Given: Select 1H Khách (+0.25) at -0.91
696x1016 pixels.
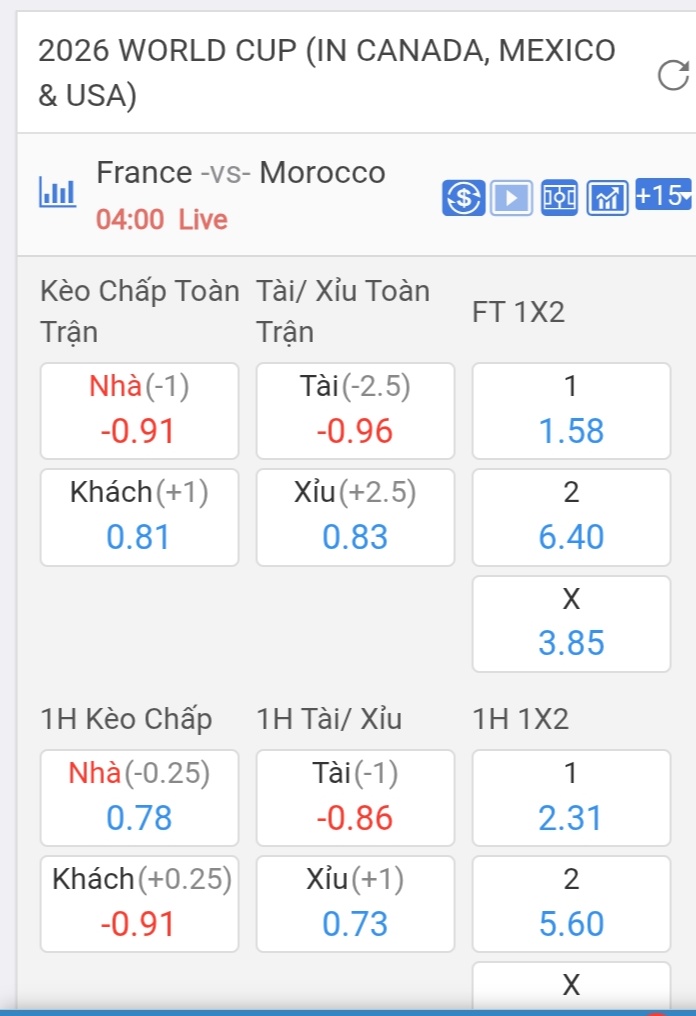Looking at the screenshot, I should [x=139, y=904].
